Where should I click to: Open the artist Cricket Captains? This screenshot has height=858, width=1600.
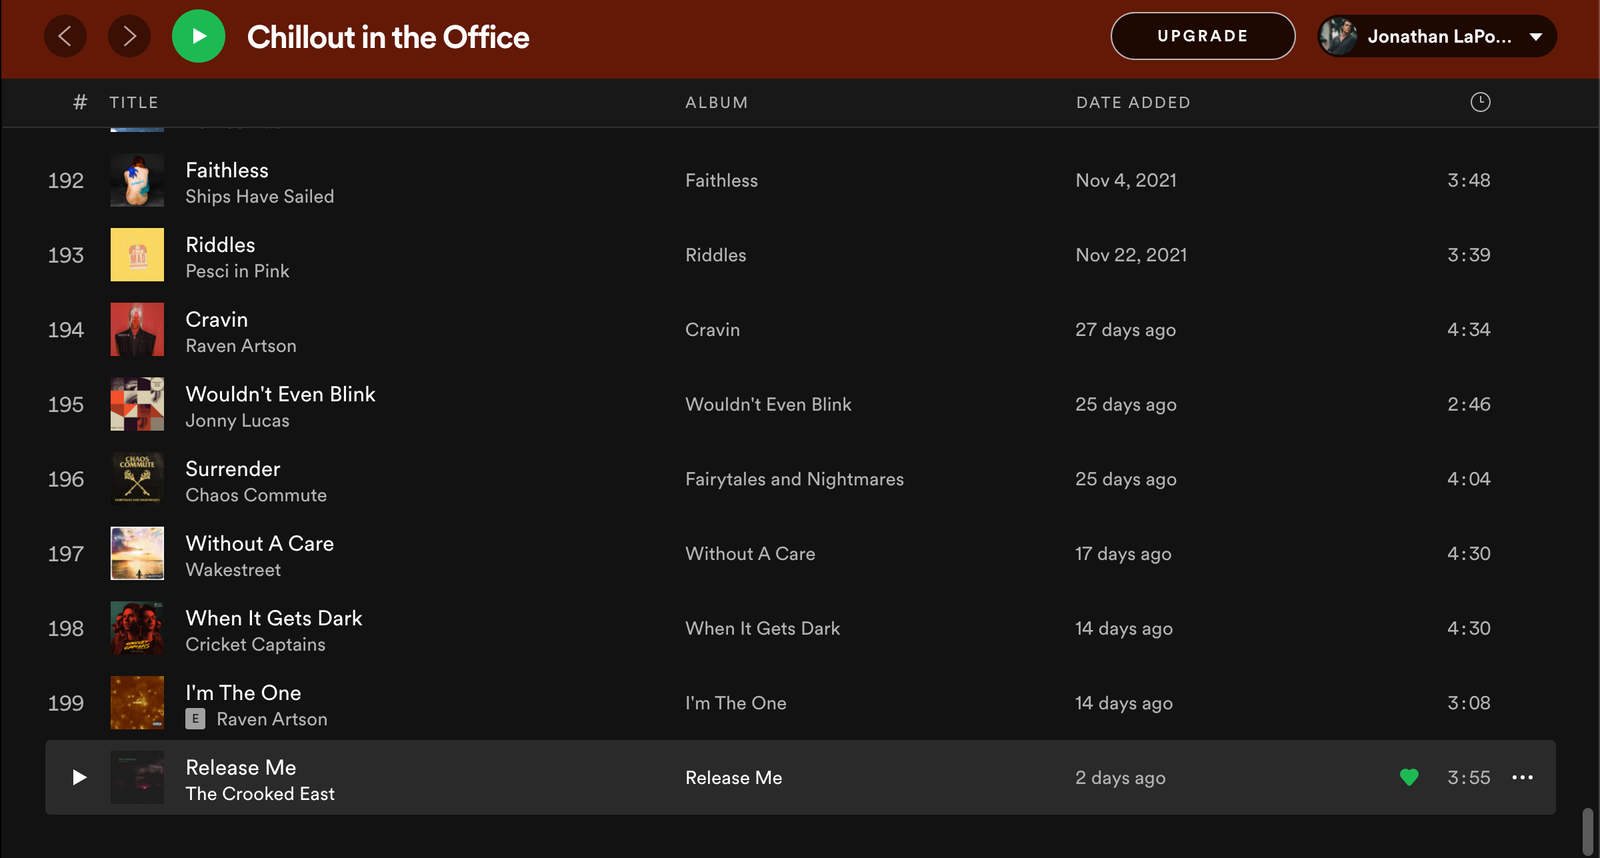[255, 645]
